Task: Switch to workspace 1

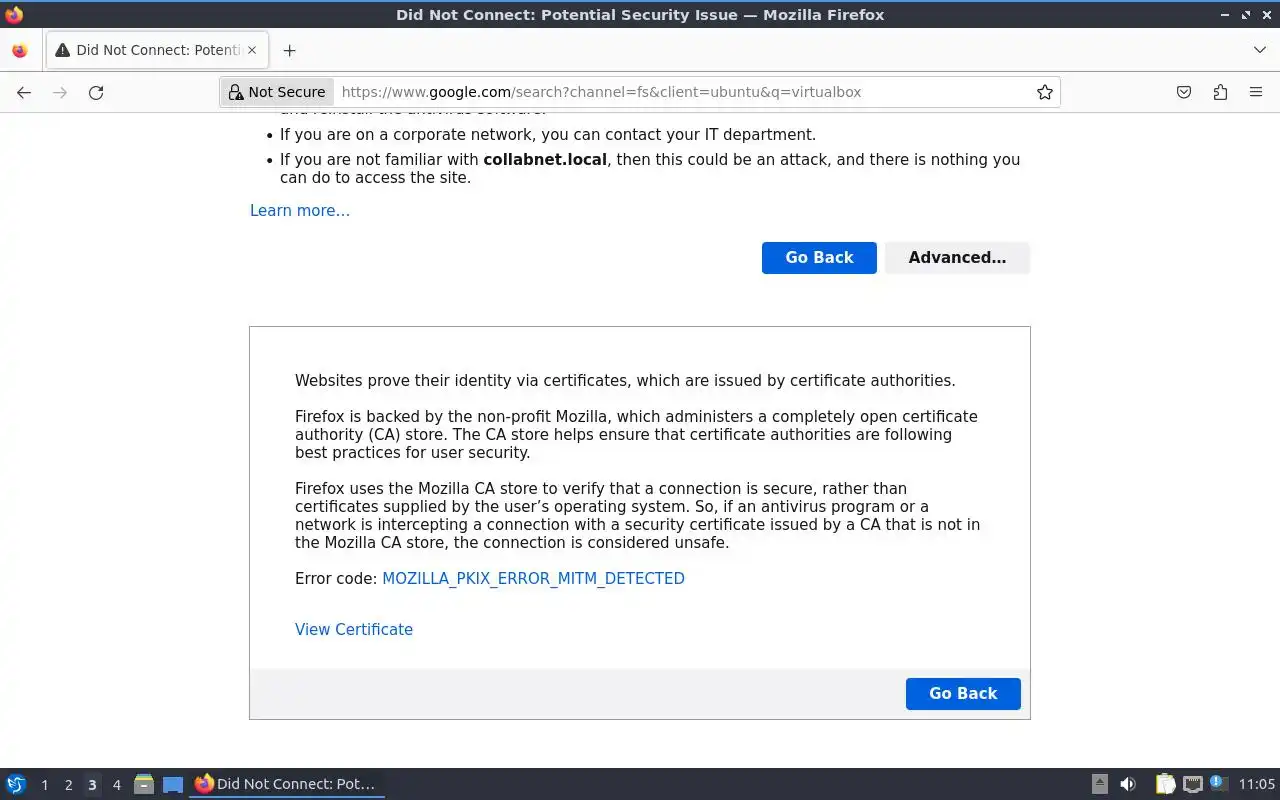Action: click(44, 784)
